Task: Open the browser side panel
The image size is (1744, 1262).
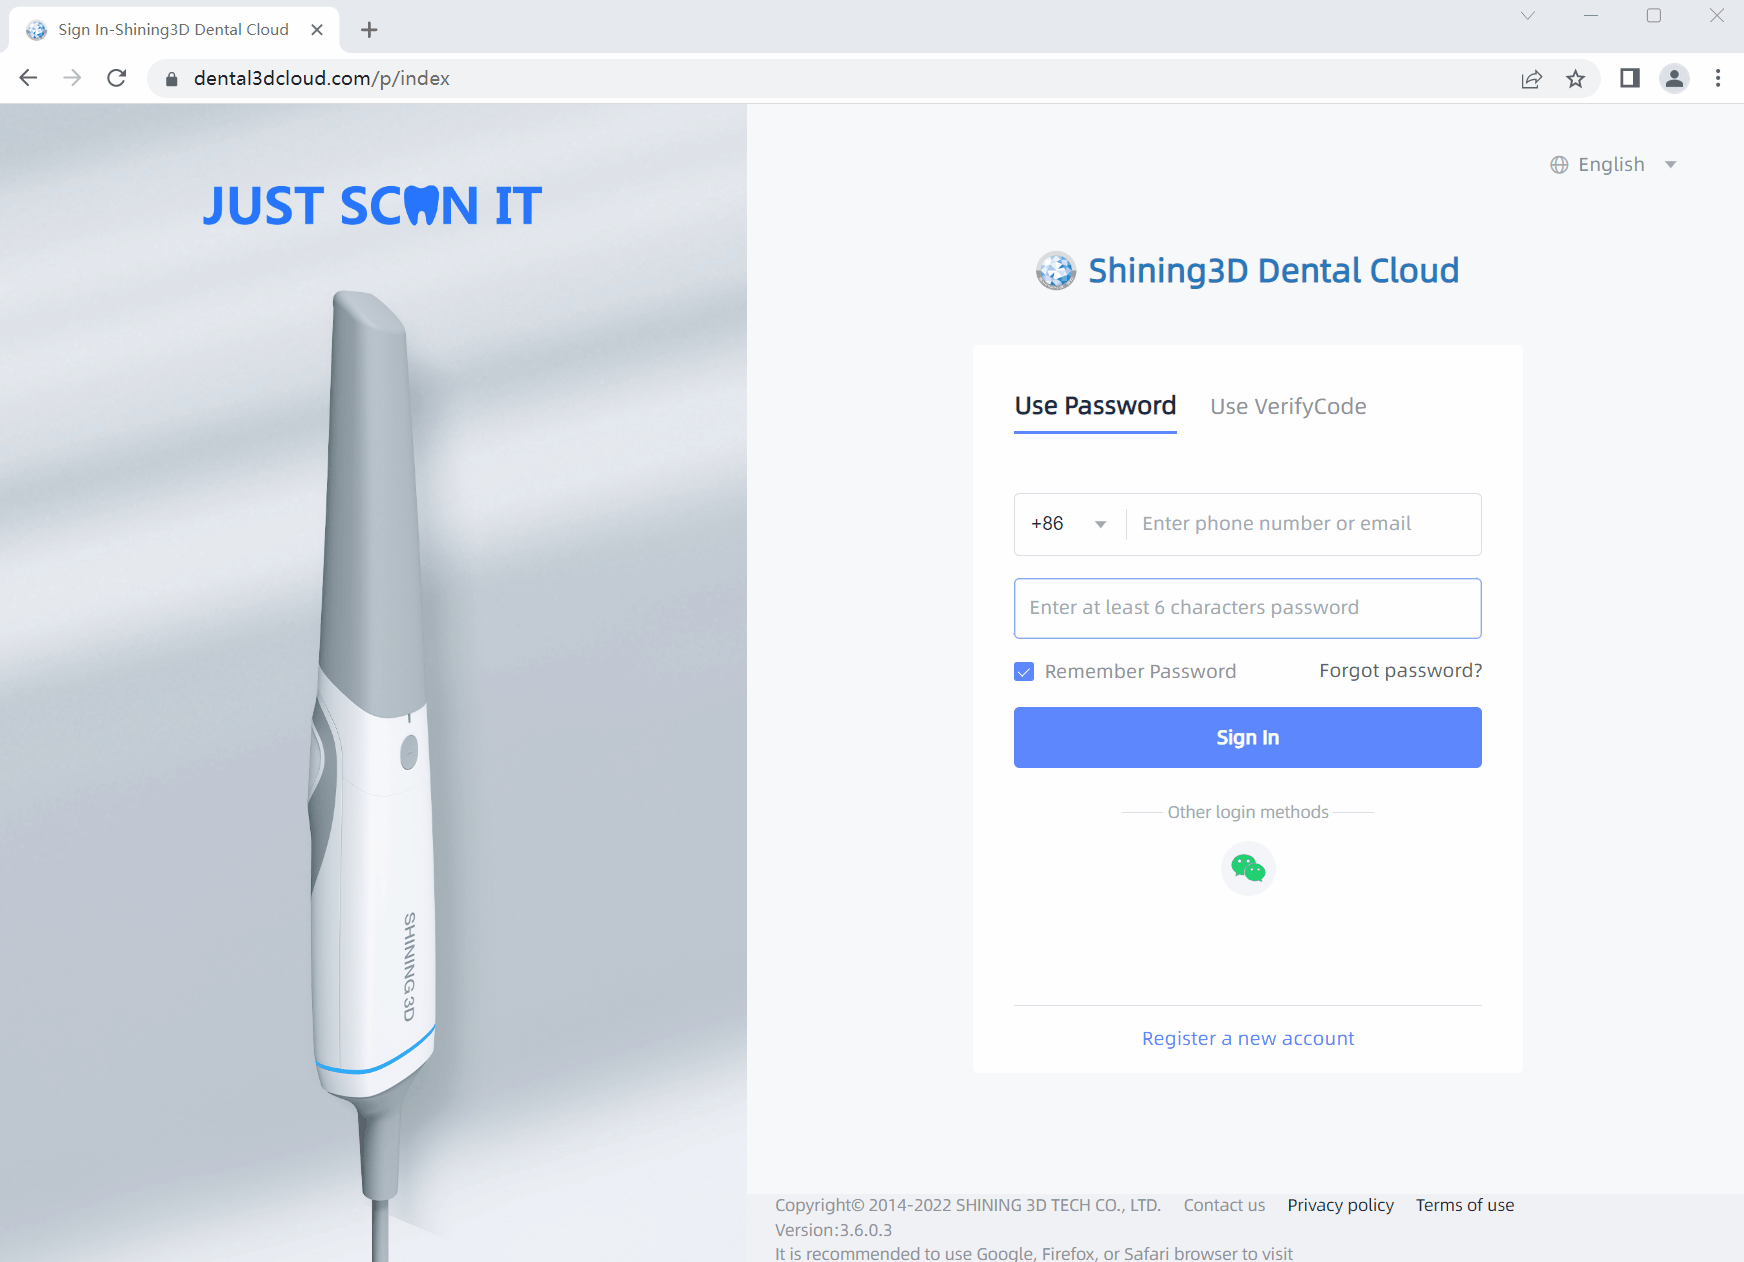Action: click(1630, 78)
